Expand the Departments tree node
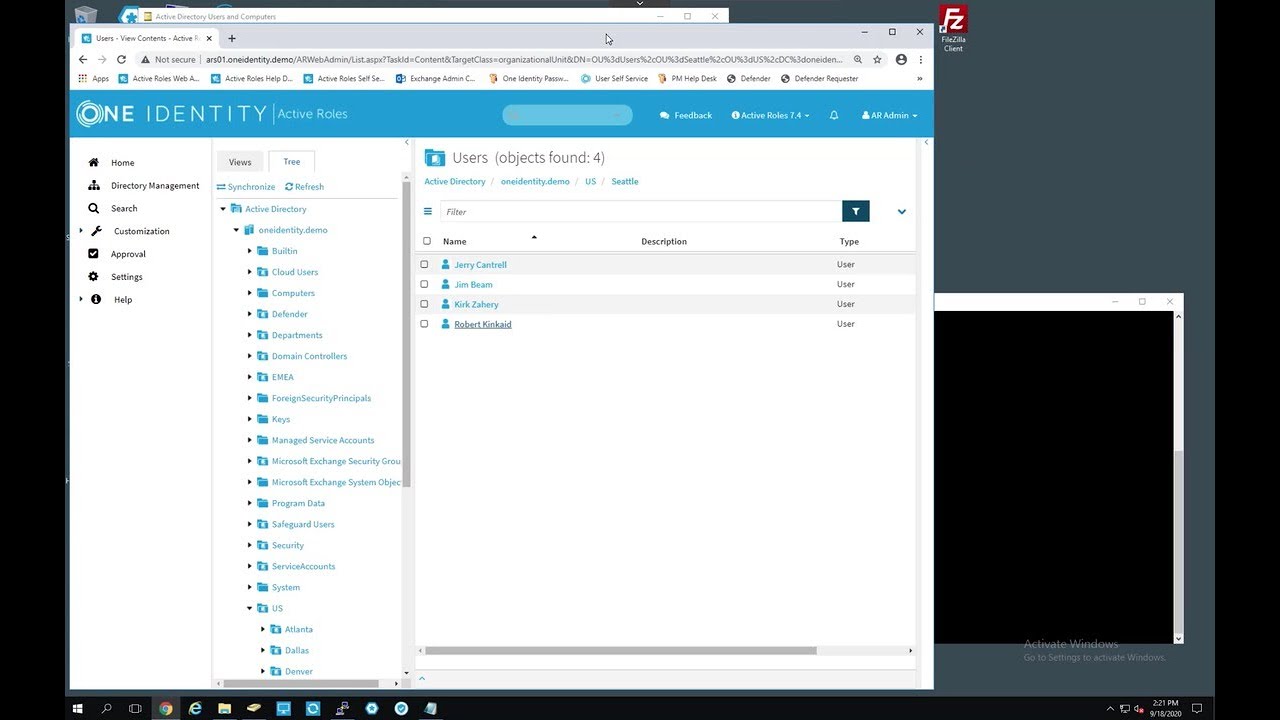1280x720 pixels. point(250,335)
